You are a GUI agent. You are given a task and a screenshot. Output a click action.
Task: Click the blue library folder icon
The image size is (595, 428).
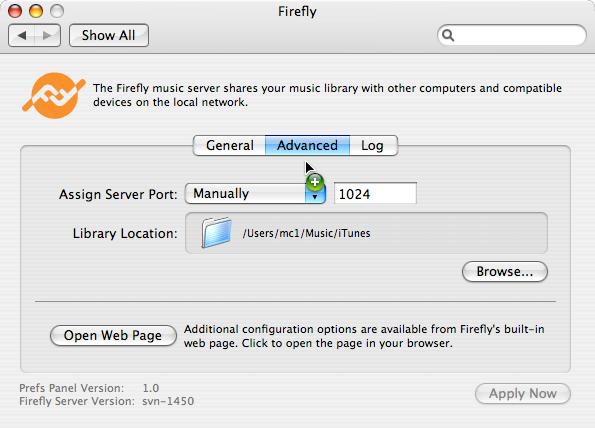click(216, 233)
